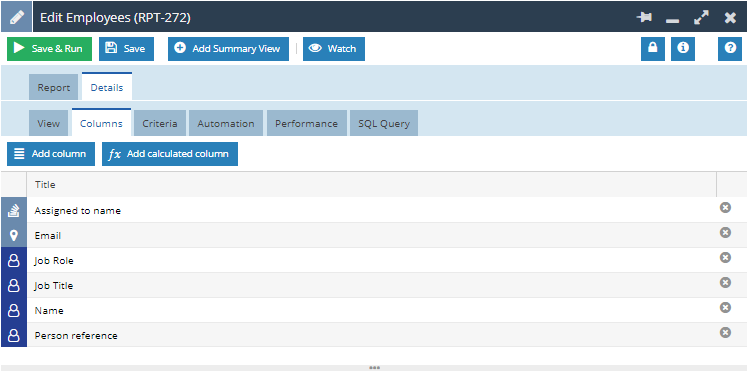Click Add column button

click(51, 154)
